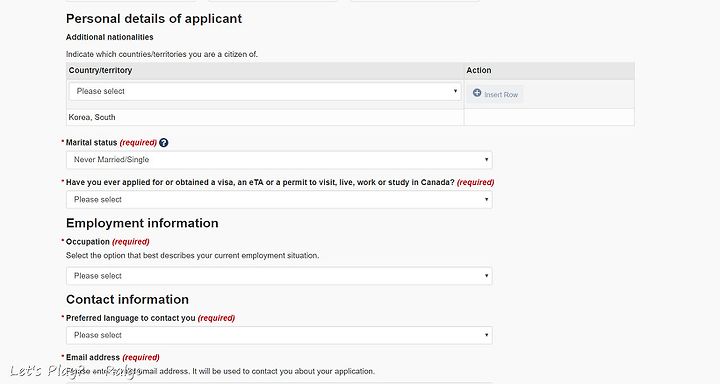This screenshot has width=720, height=384.
Task: Click the Country/territory column header
Action: 100,70
